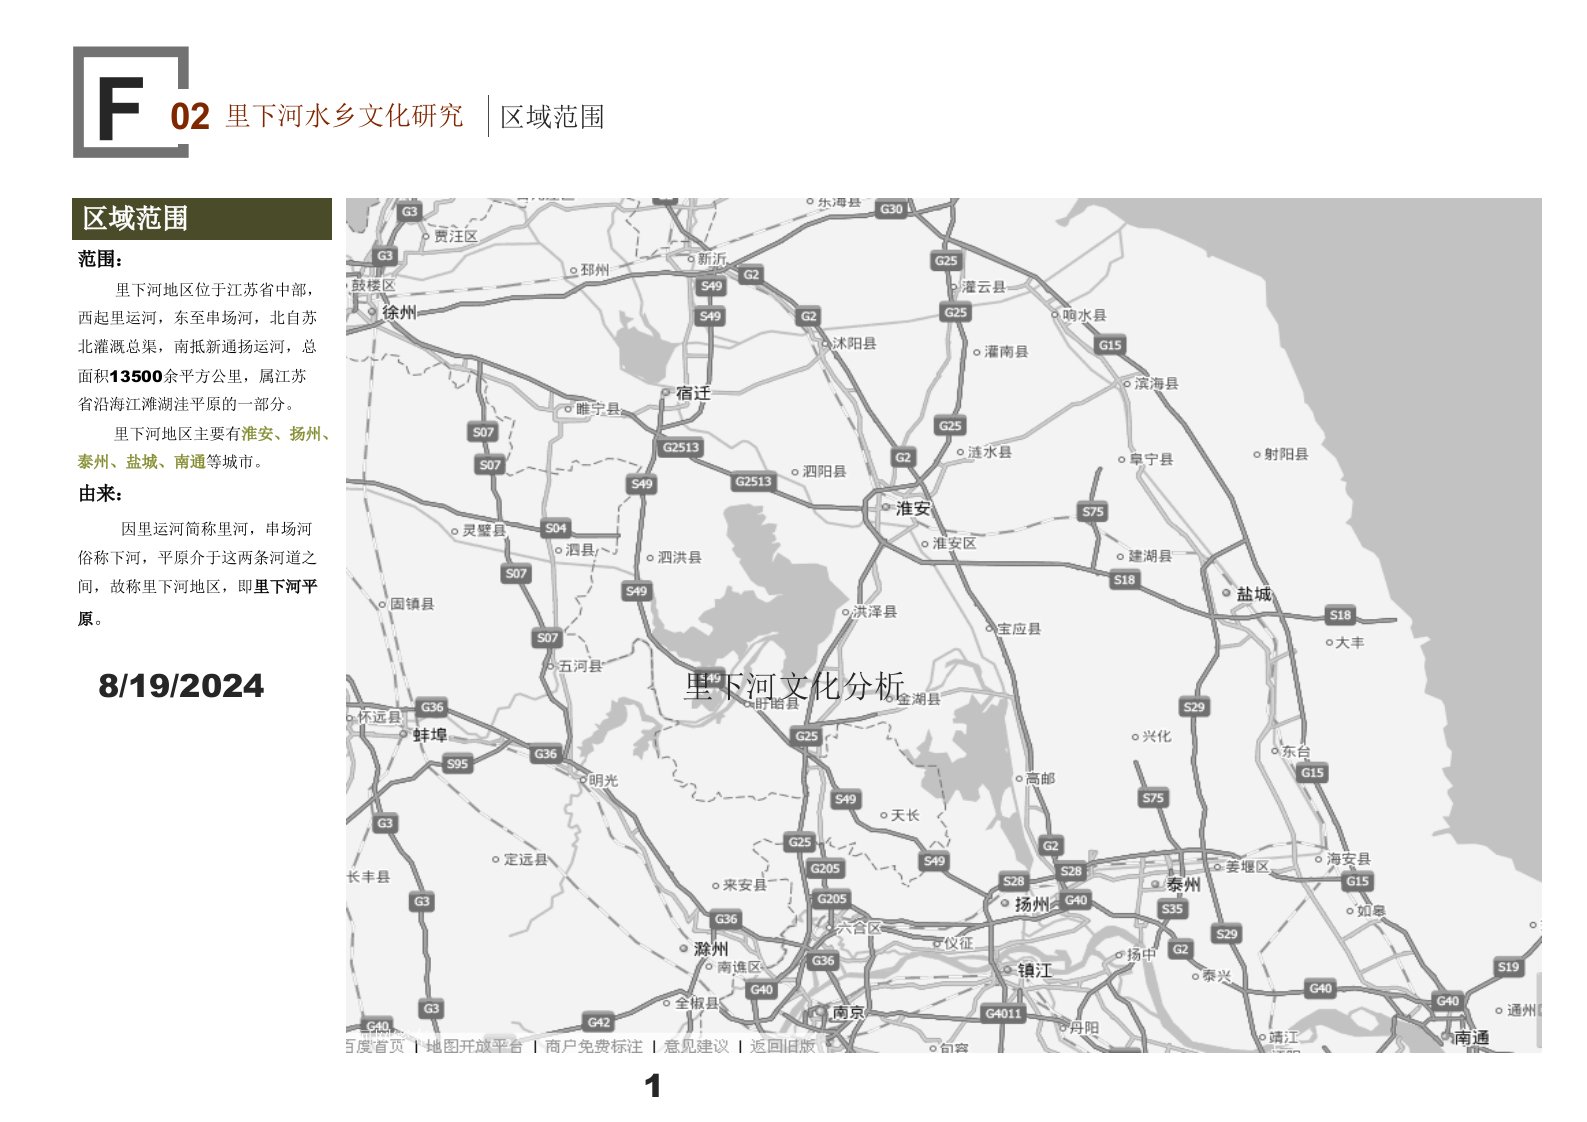The width and height of the screenshot is (1587, 1122).
Task: Click the 阜宁县 label on the map
Action: pyautogui.click(x=1151, y=460)
